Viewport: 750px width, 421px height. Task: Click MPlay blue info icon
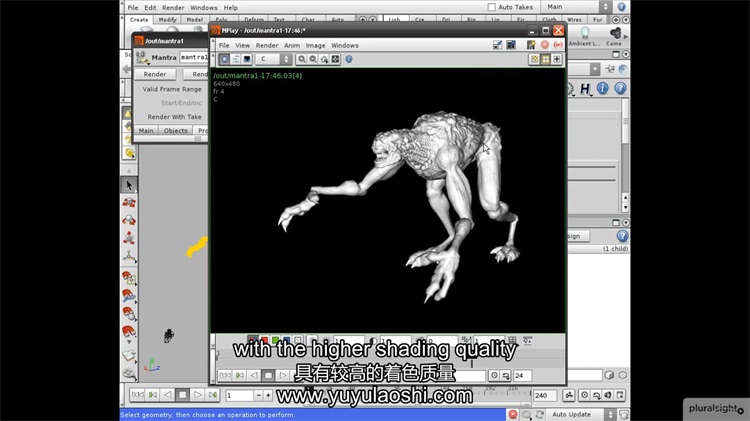[349, 59]
